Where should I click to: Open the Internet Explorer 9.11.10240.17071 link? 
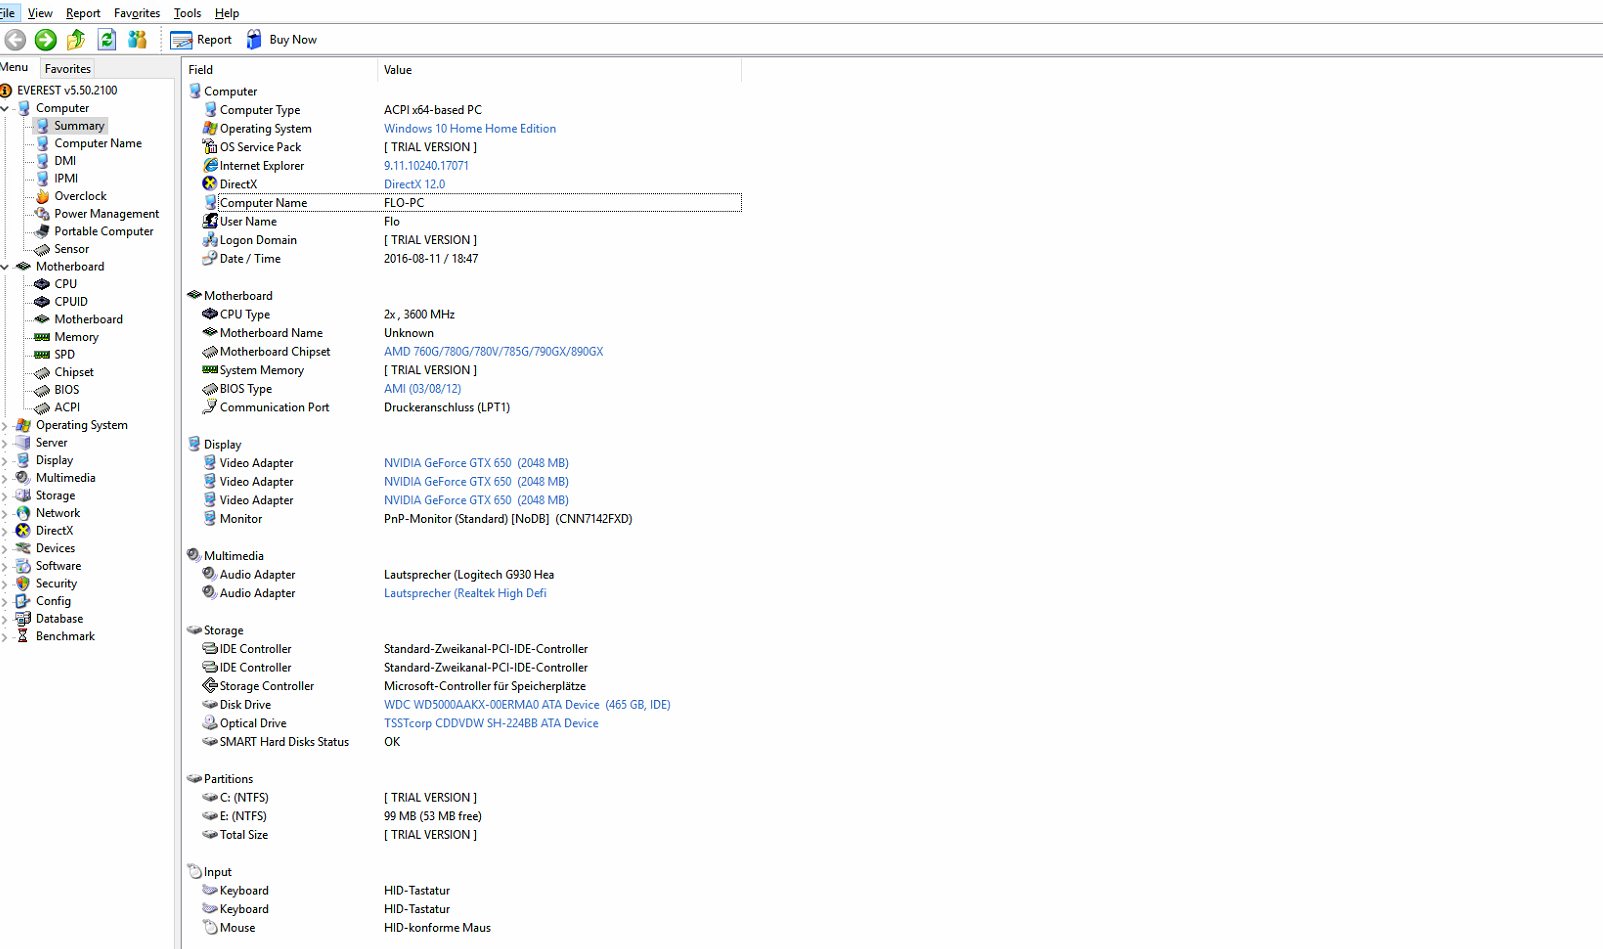[426, 166]
